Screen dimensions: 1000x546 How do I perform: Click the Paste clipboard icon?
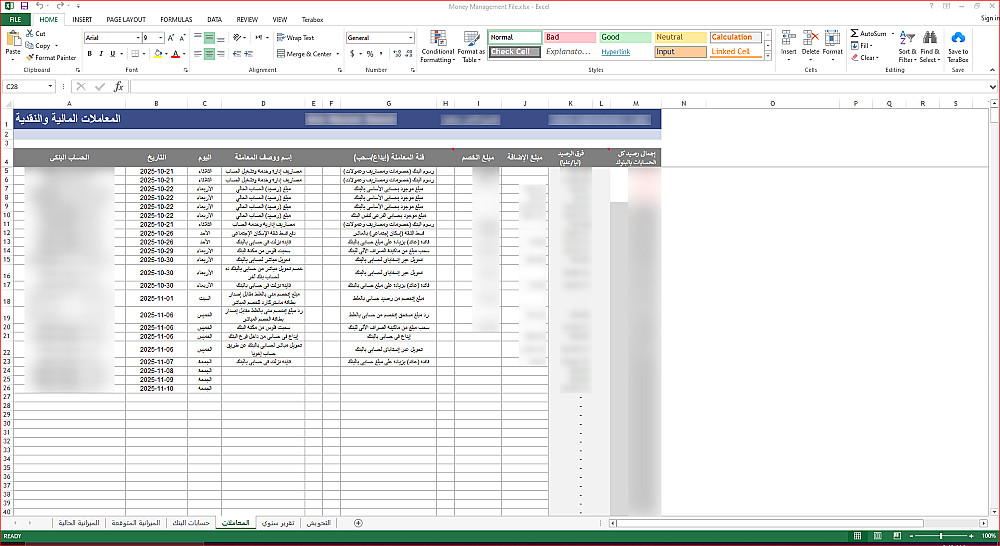tap(13, 40)
